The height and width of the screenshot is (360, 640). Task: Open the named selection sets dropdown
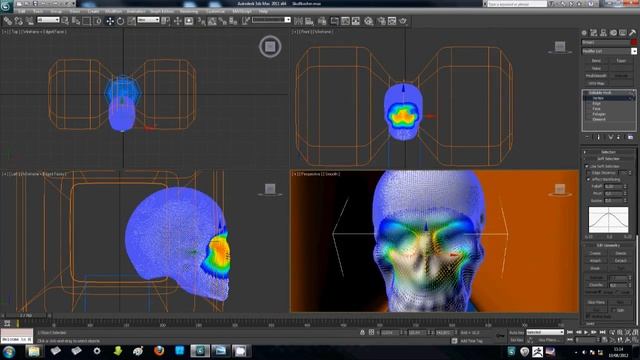(271, 20)
